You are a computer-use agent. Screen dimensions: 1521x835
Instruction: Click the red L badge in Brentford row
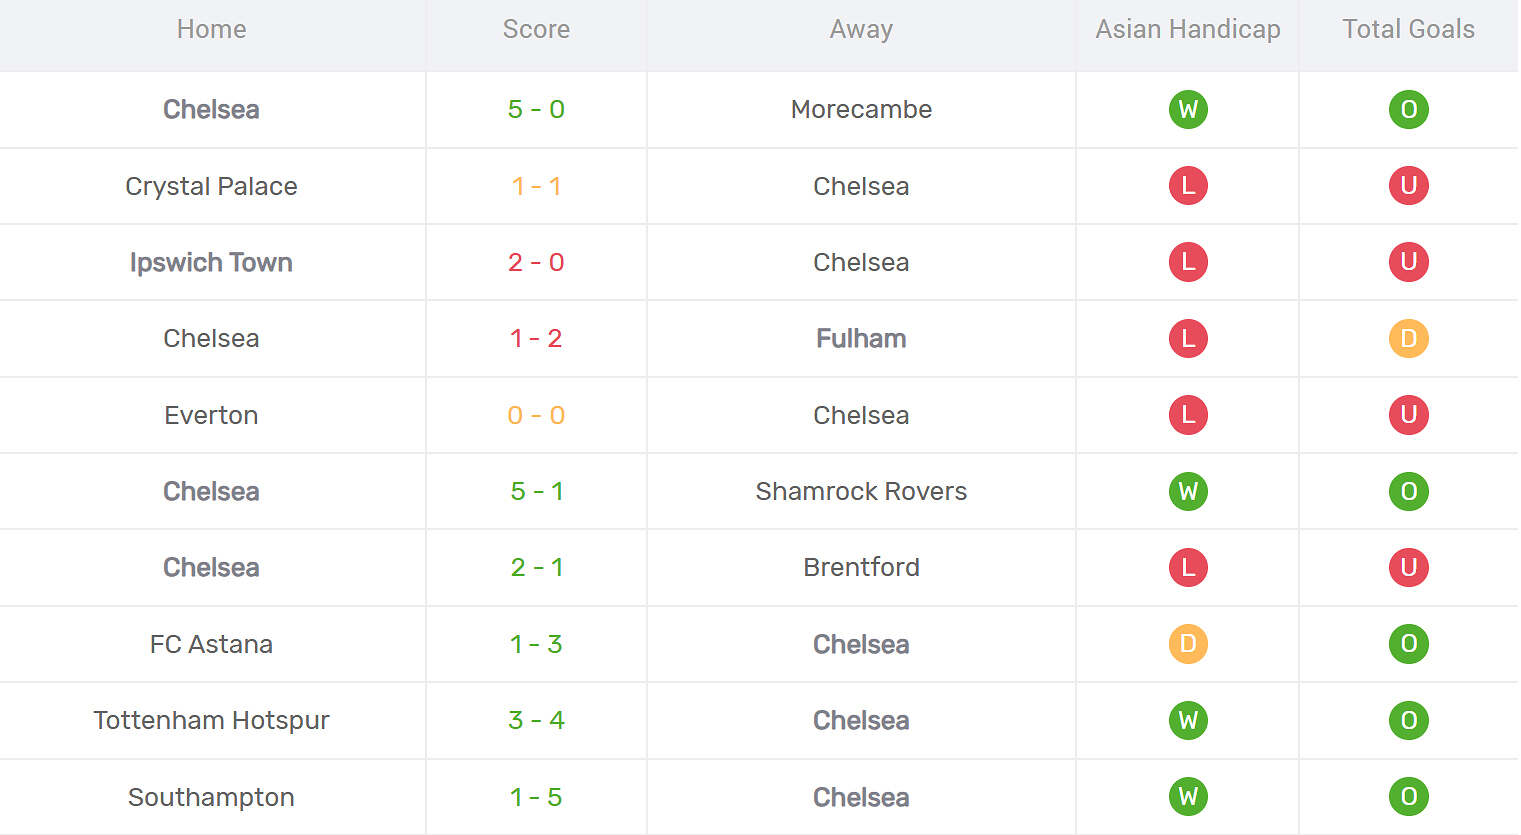[x=1188, y=567]
